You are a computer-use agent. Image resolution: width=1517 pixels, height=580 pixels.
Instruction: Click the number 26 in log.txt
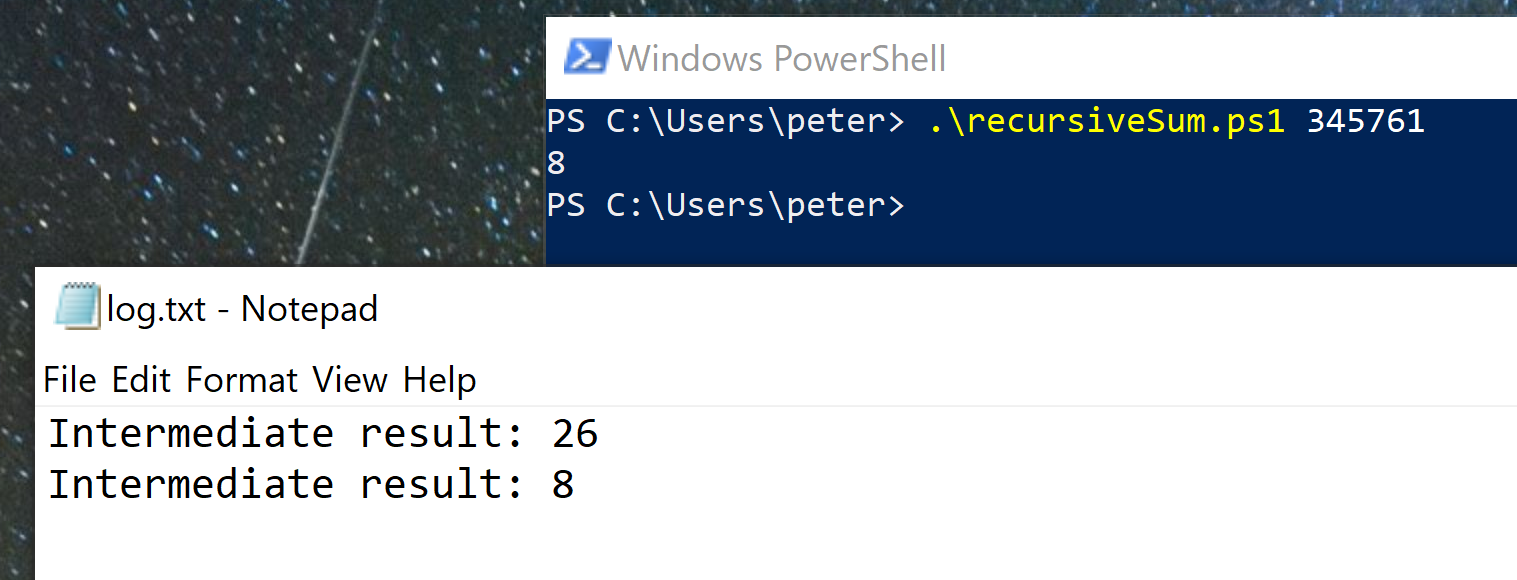pos(574,434)
